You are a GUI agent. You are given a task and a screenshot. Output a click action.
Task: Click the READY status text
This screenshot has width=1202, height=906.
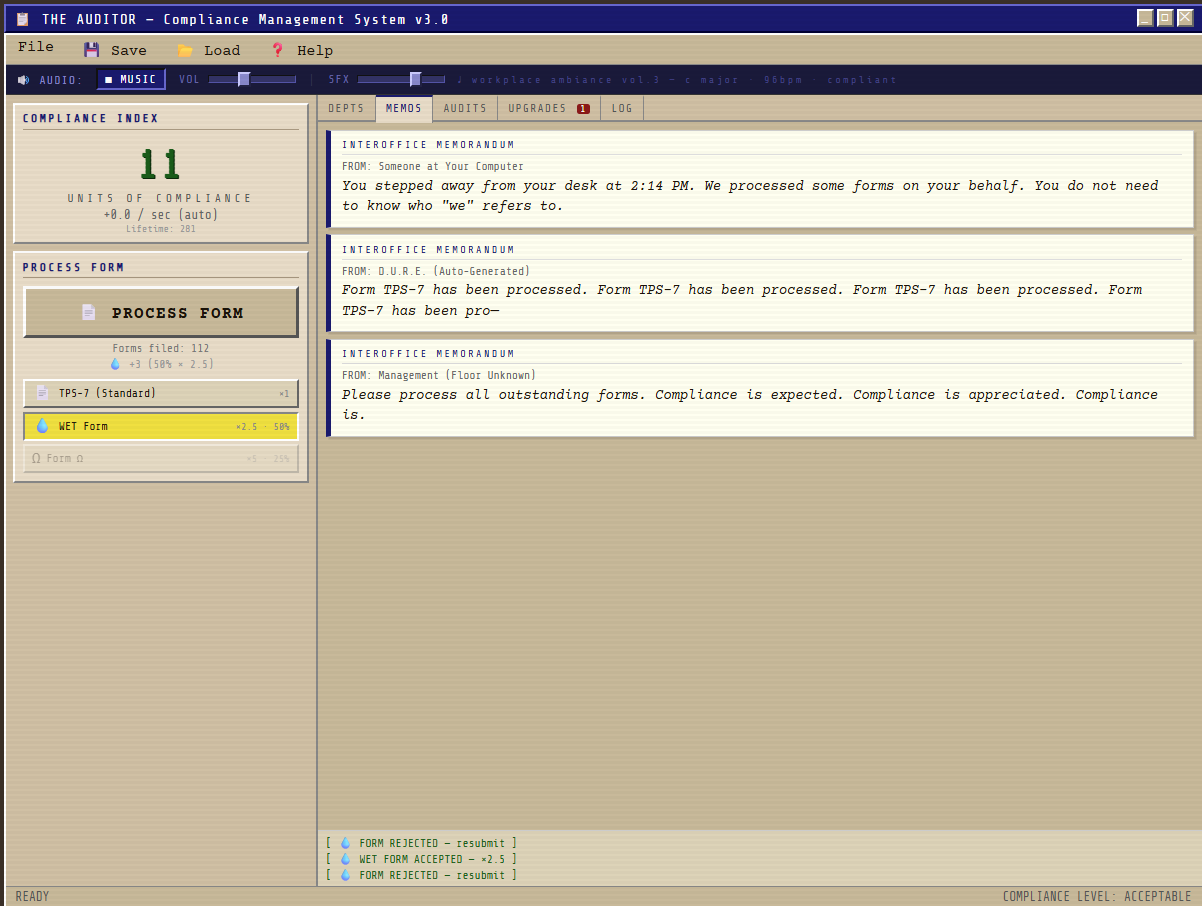32,896
